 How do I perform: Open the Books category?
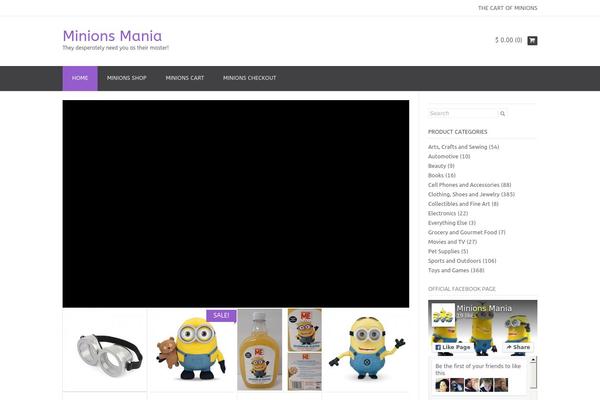[x=442, y=175]
